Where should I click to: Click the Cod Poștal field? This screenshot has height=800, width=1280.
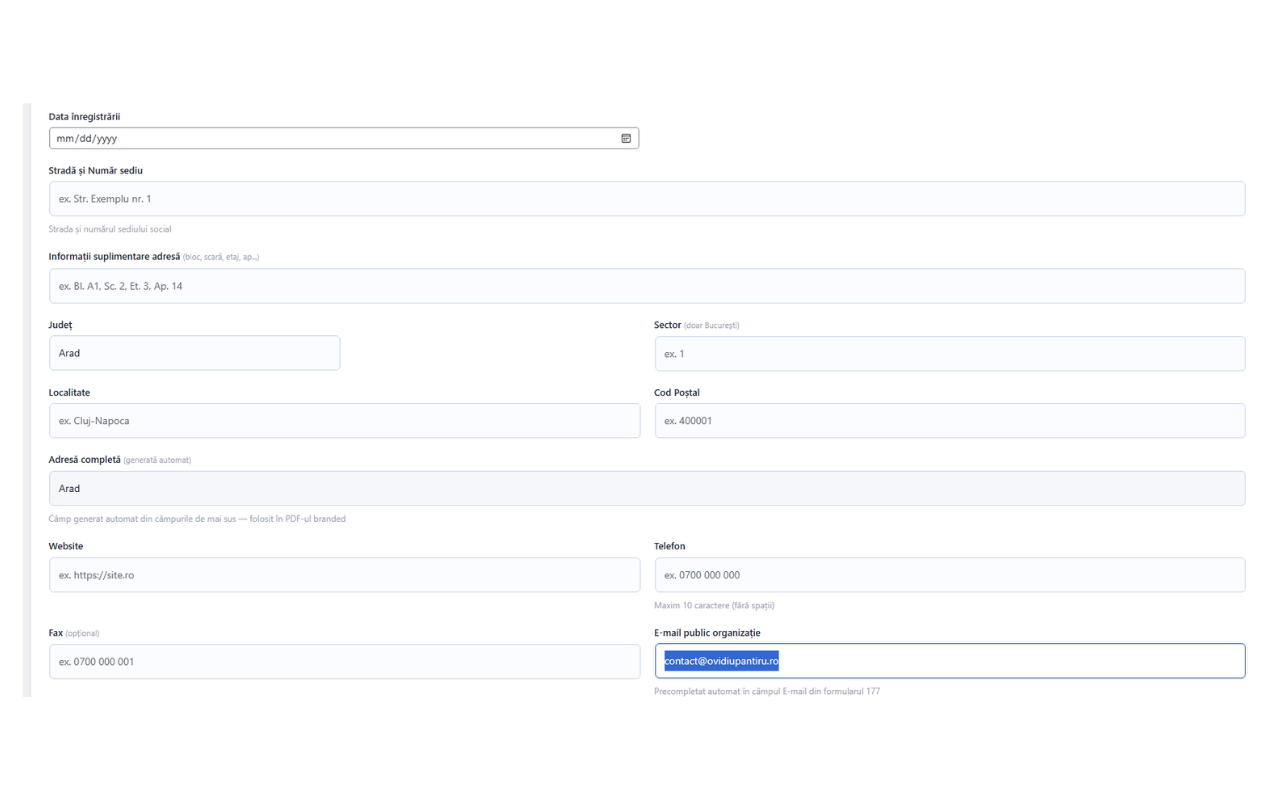point(950,421)
